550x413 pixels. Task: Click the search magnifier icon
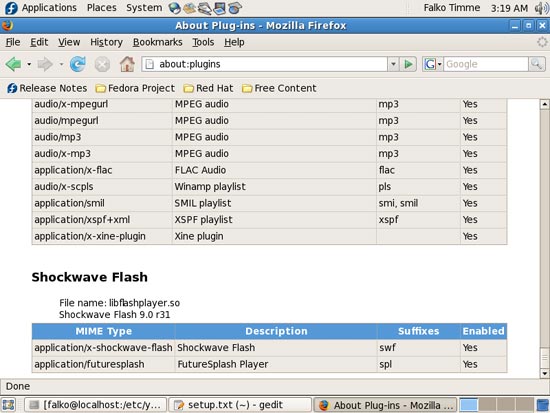tap(537, 64)
